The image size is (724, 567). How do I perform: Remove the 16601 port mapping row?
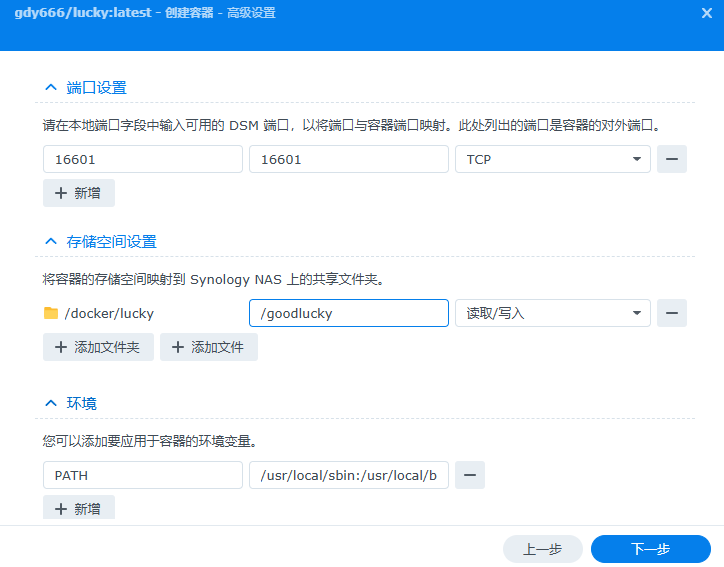click(671, 159)
